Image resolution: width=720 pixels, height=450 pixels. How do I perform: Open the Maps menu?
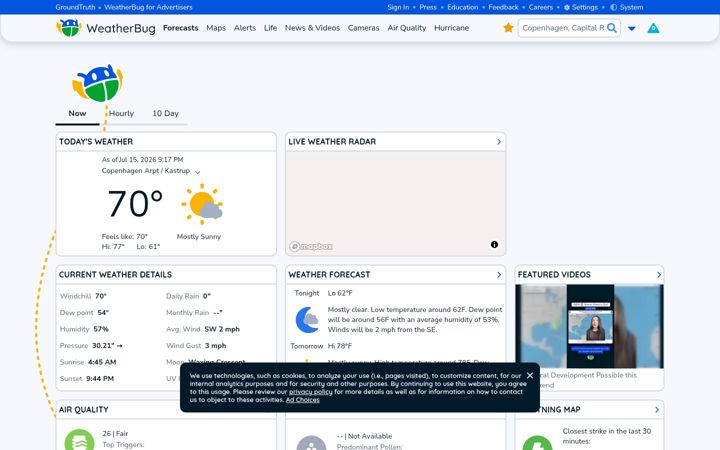coord(216,28)
